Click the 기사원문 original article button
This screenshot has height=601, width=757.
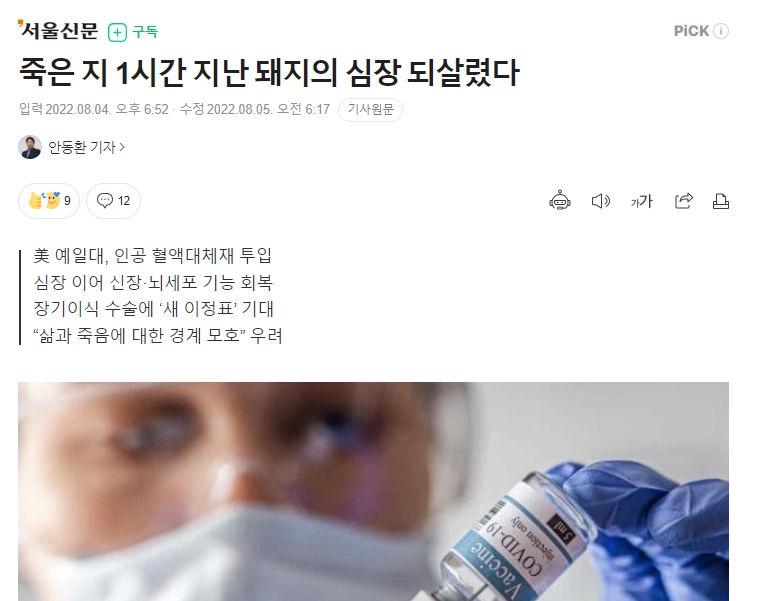pos(370,110)
